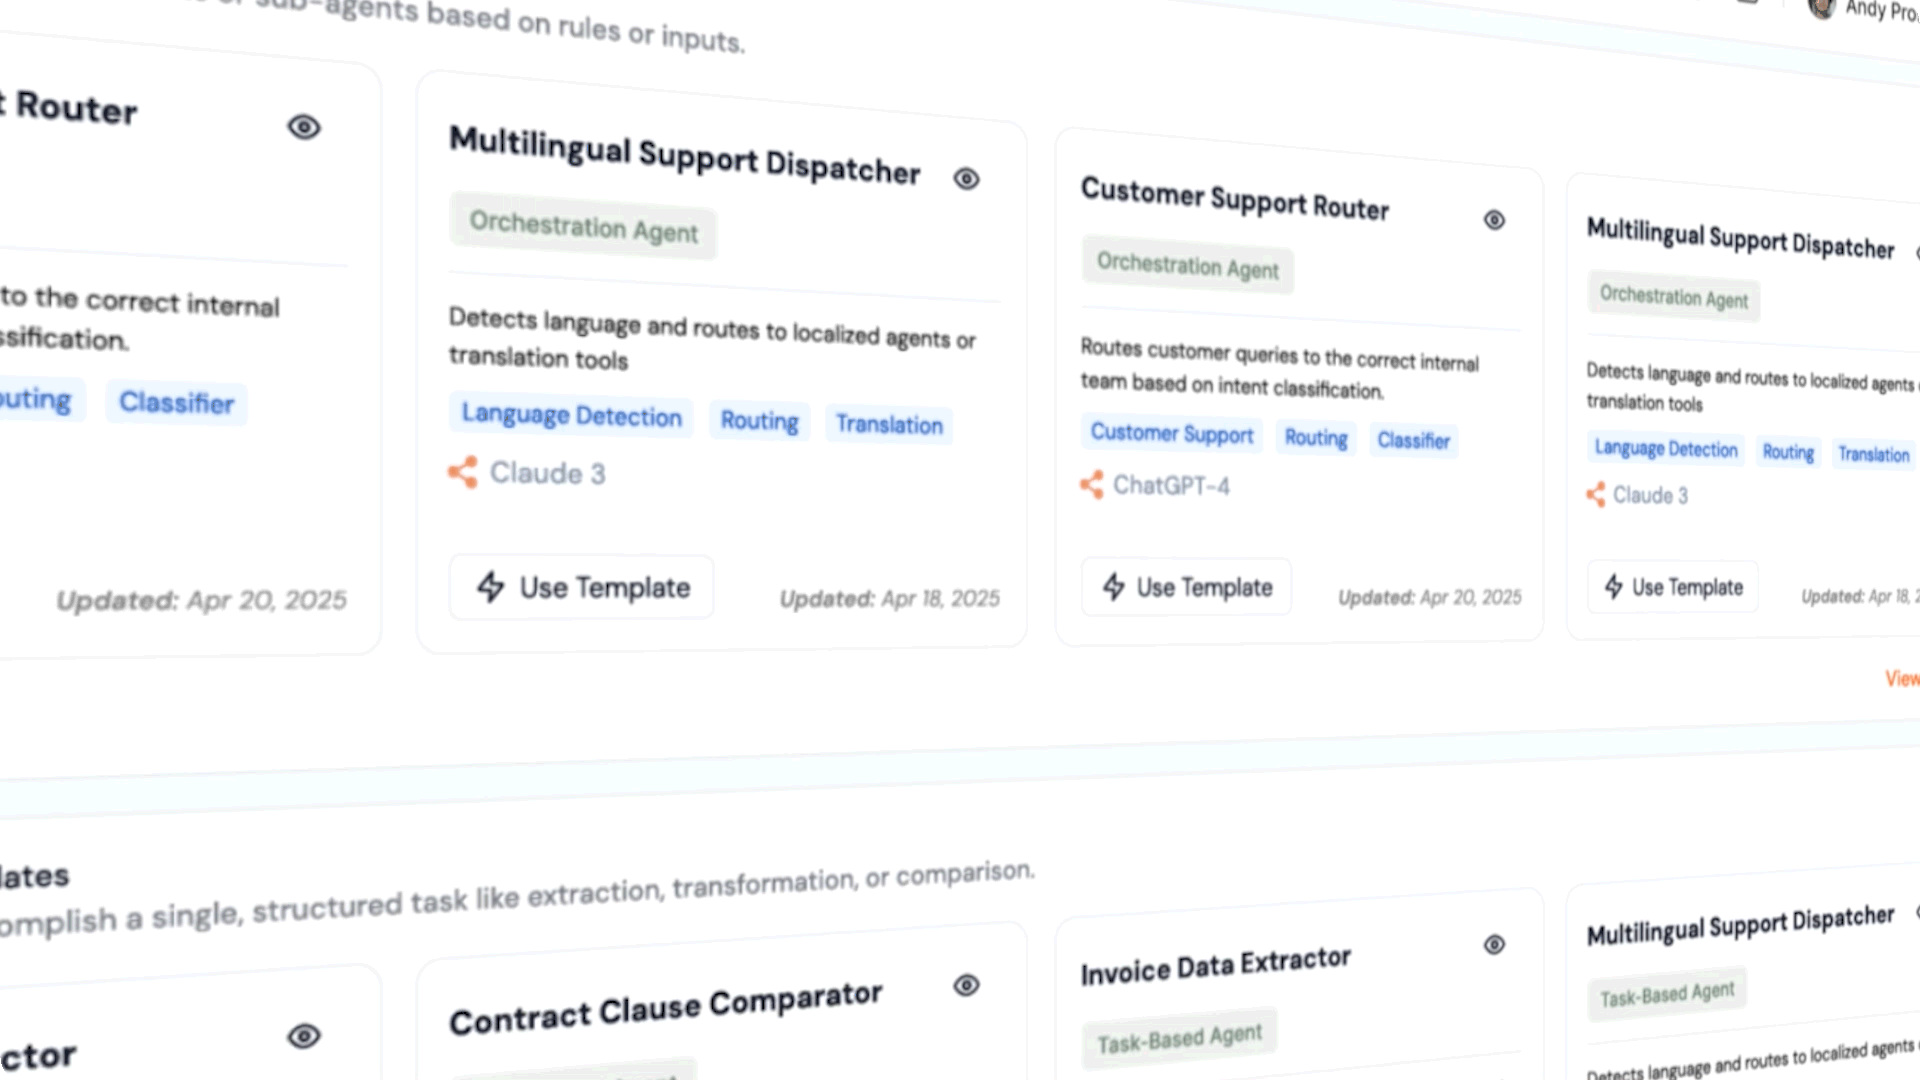Click lightning icon in Customer Support Router template button
This screenshot has width=1920, height=1080.
[x=1114, y=586]
